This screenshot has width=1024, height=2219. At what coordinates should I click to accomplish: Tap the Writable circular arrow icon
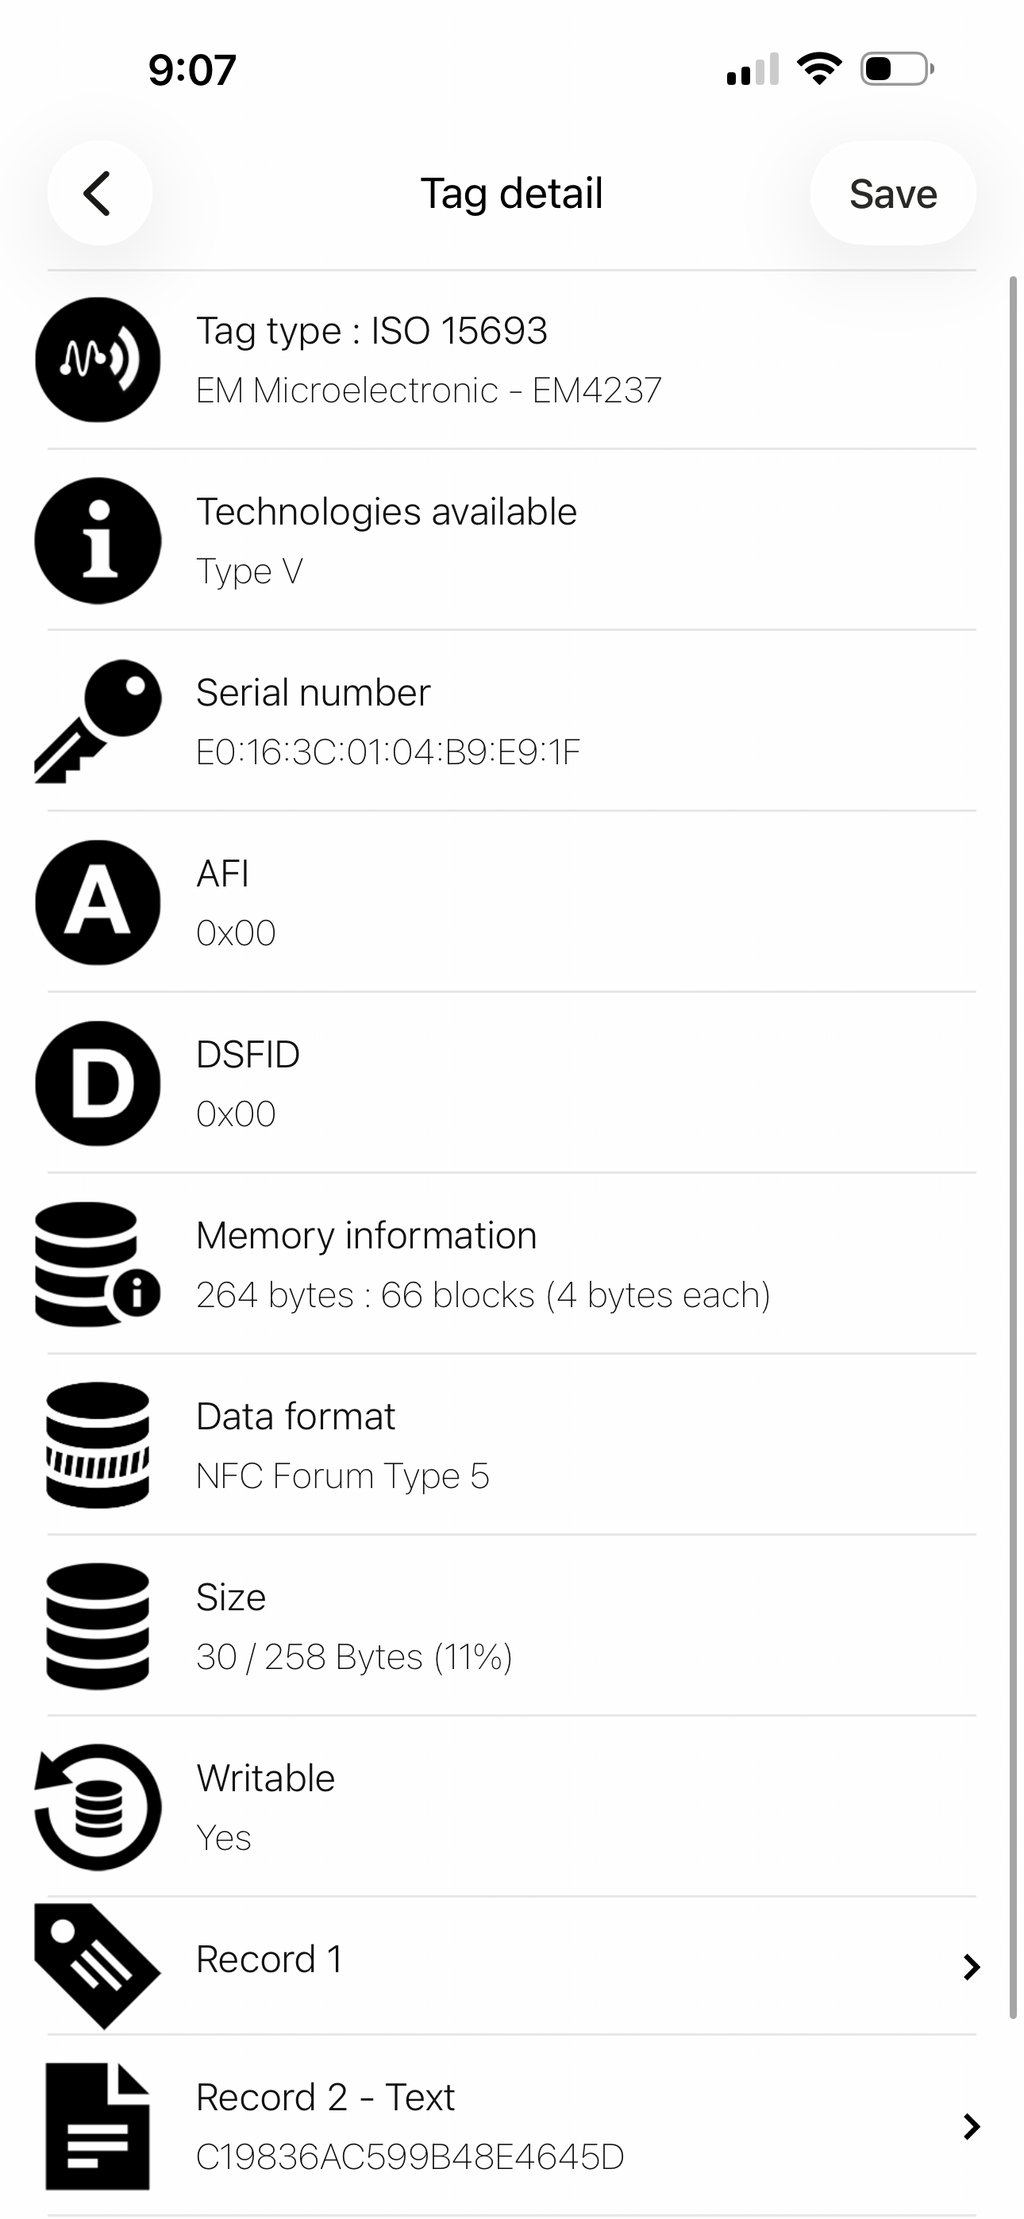pyautogui.click(x=98, y=1807)
